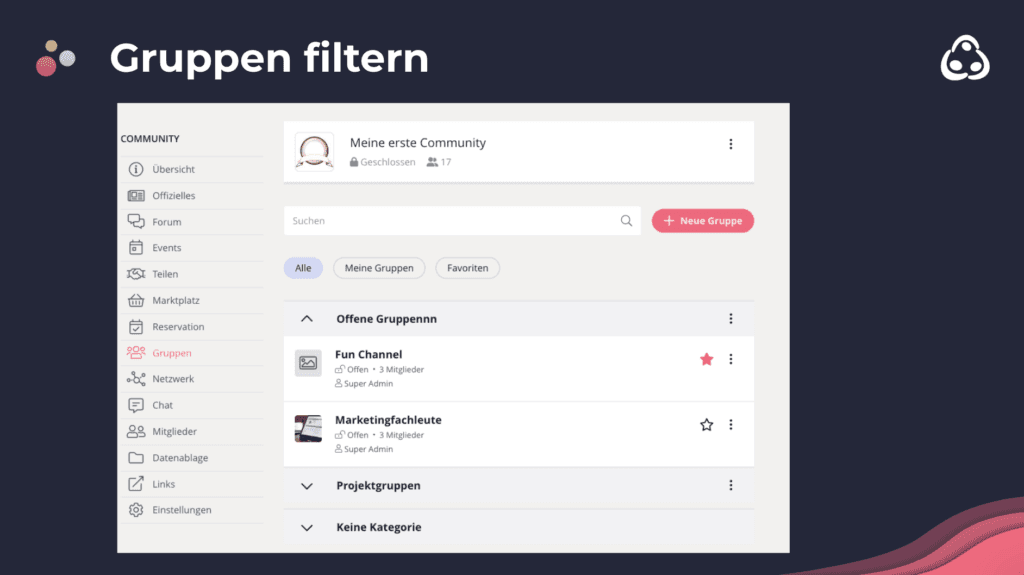Click the Links sidebar label
The image size is (1024, 575).
(163, 484)
